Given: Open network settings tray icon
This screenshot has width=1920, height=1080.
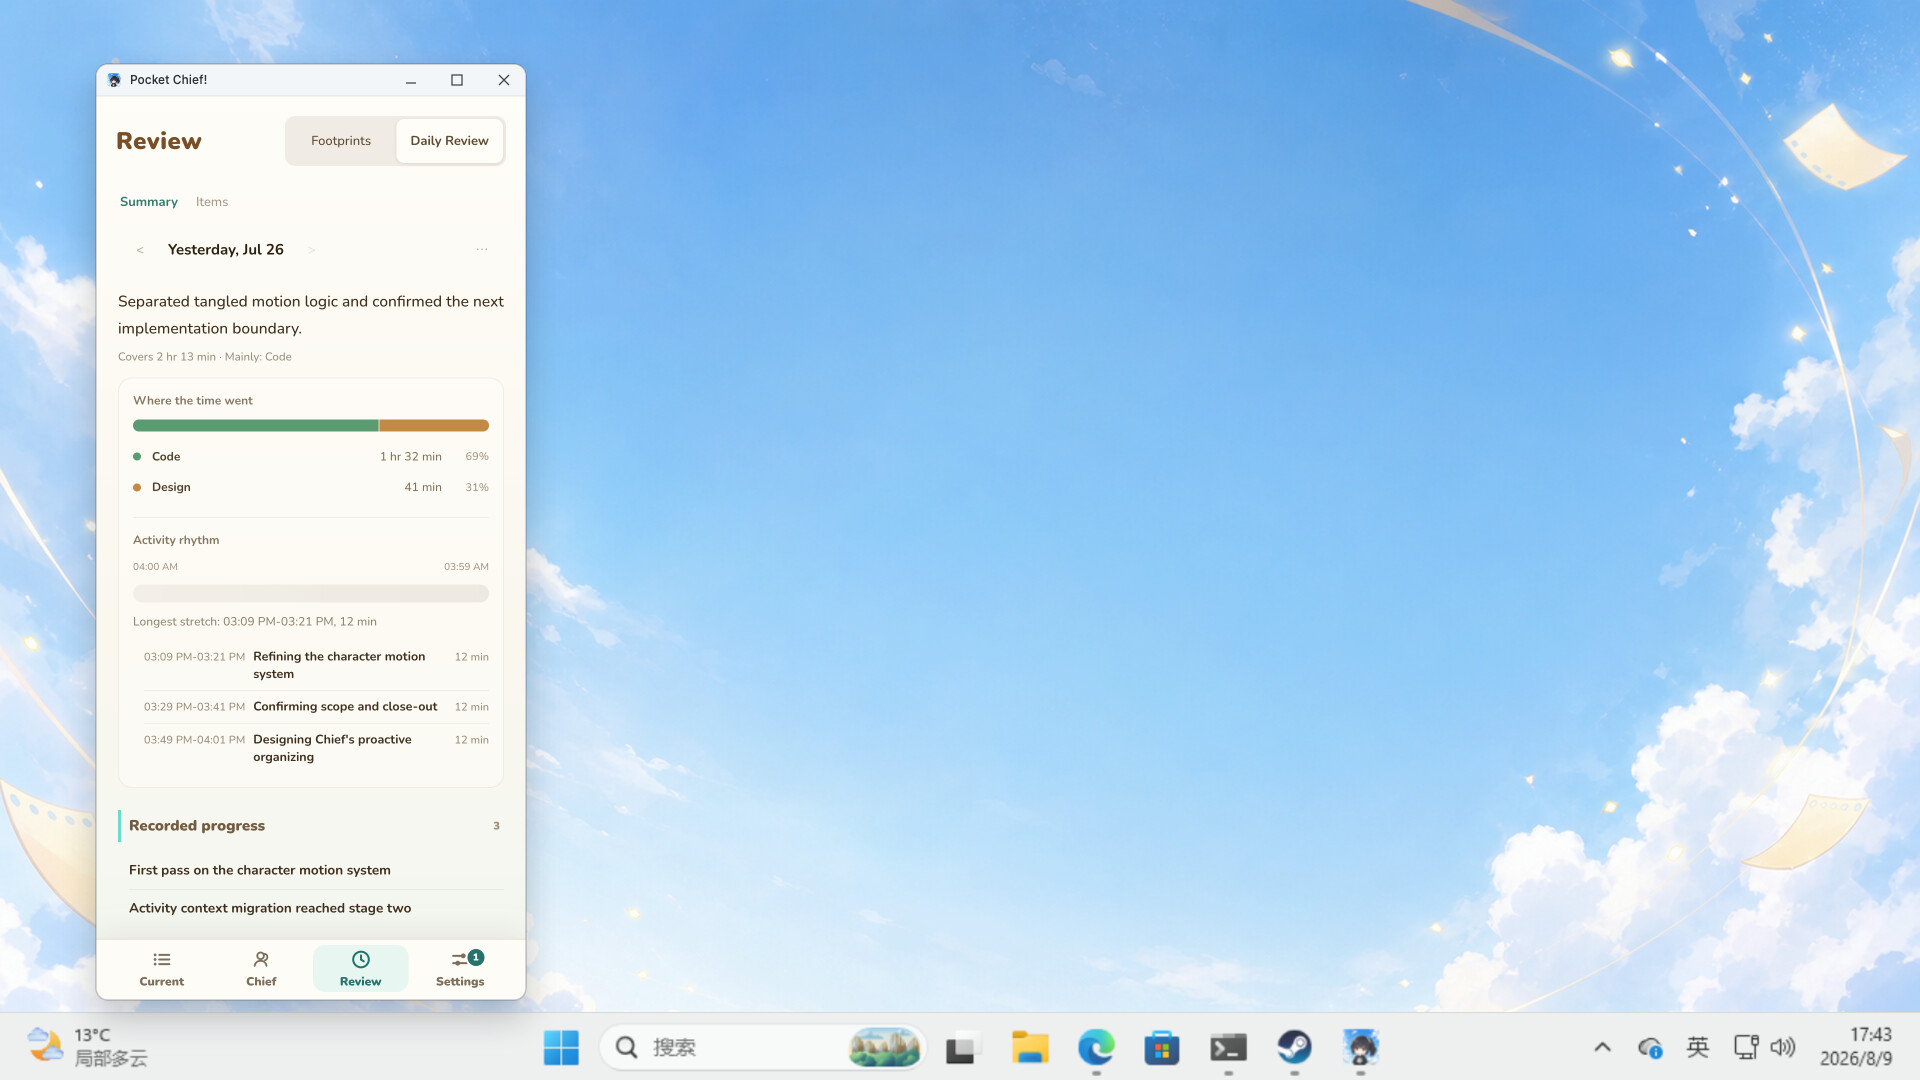Looking at the screenshot, I should [x=1746, y=1048].
